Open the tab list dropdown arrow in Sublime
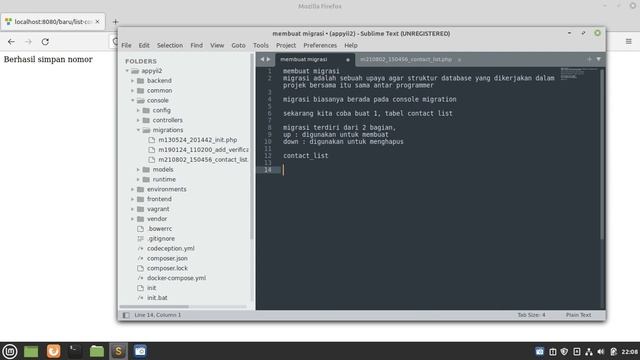Viewport: 640px width, 360px height. point(598,59)
